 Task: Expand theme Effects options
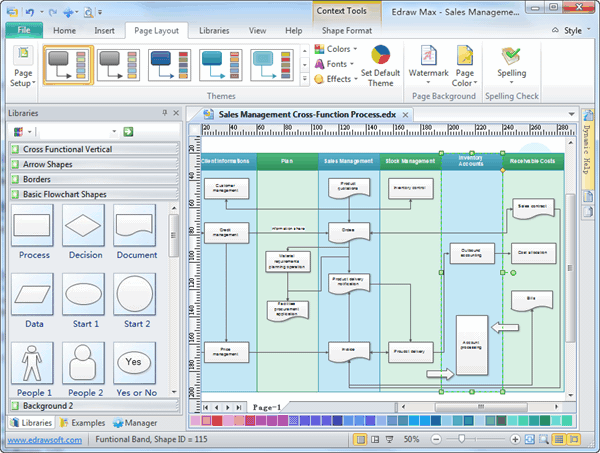(338, 79)
